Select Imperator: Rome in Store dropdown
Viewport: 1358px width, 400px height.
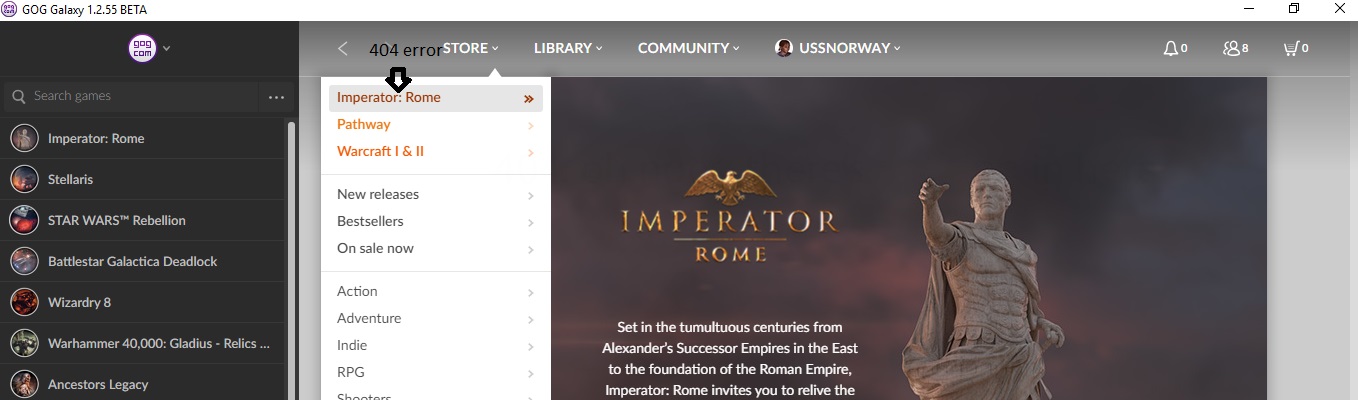[x=436, y=98]
